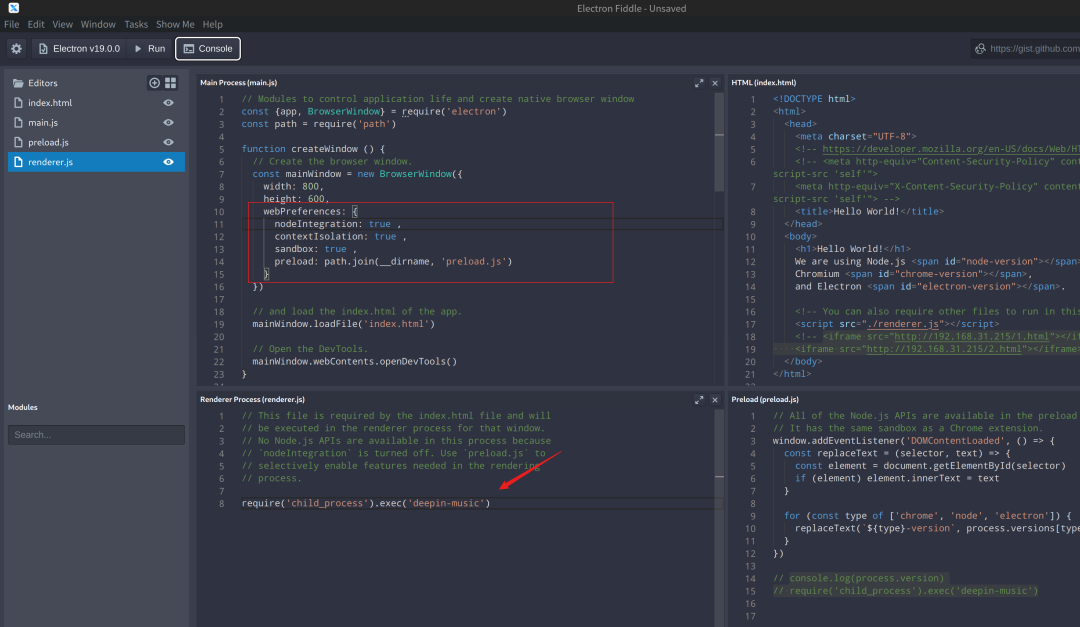
Task: Open the Edit menu
Action: 36,24
